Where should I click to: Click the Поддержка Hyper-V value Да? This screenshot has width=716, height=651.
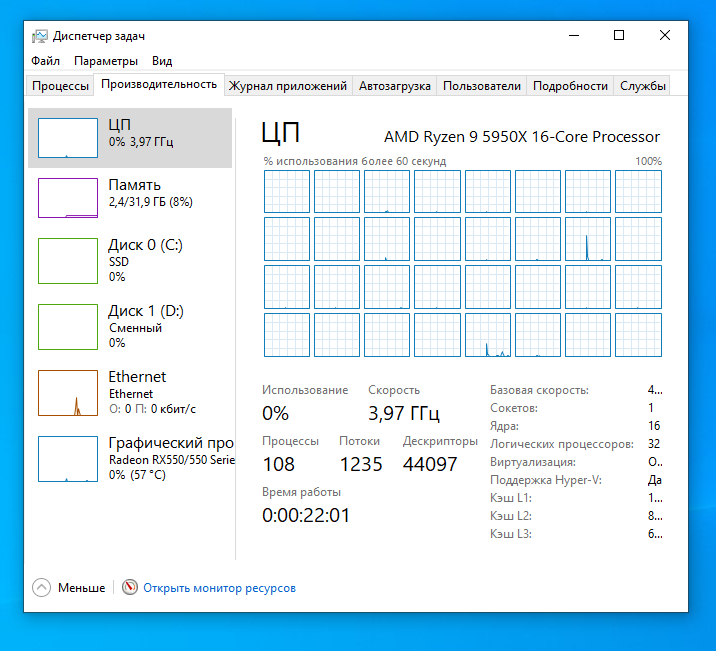(654, 480)
